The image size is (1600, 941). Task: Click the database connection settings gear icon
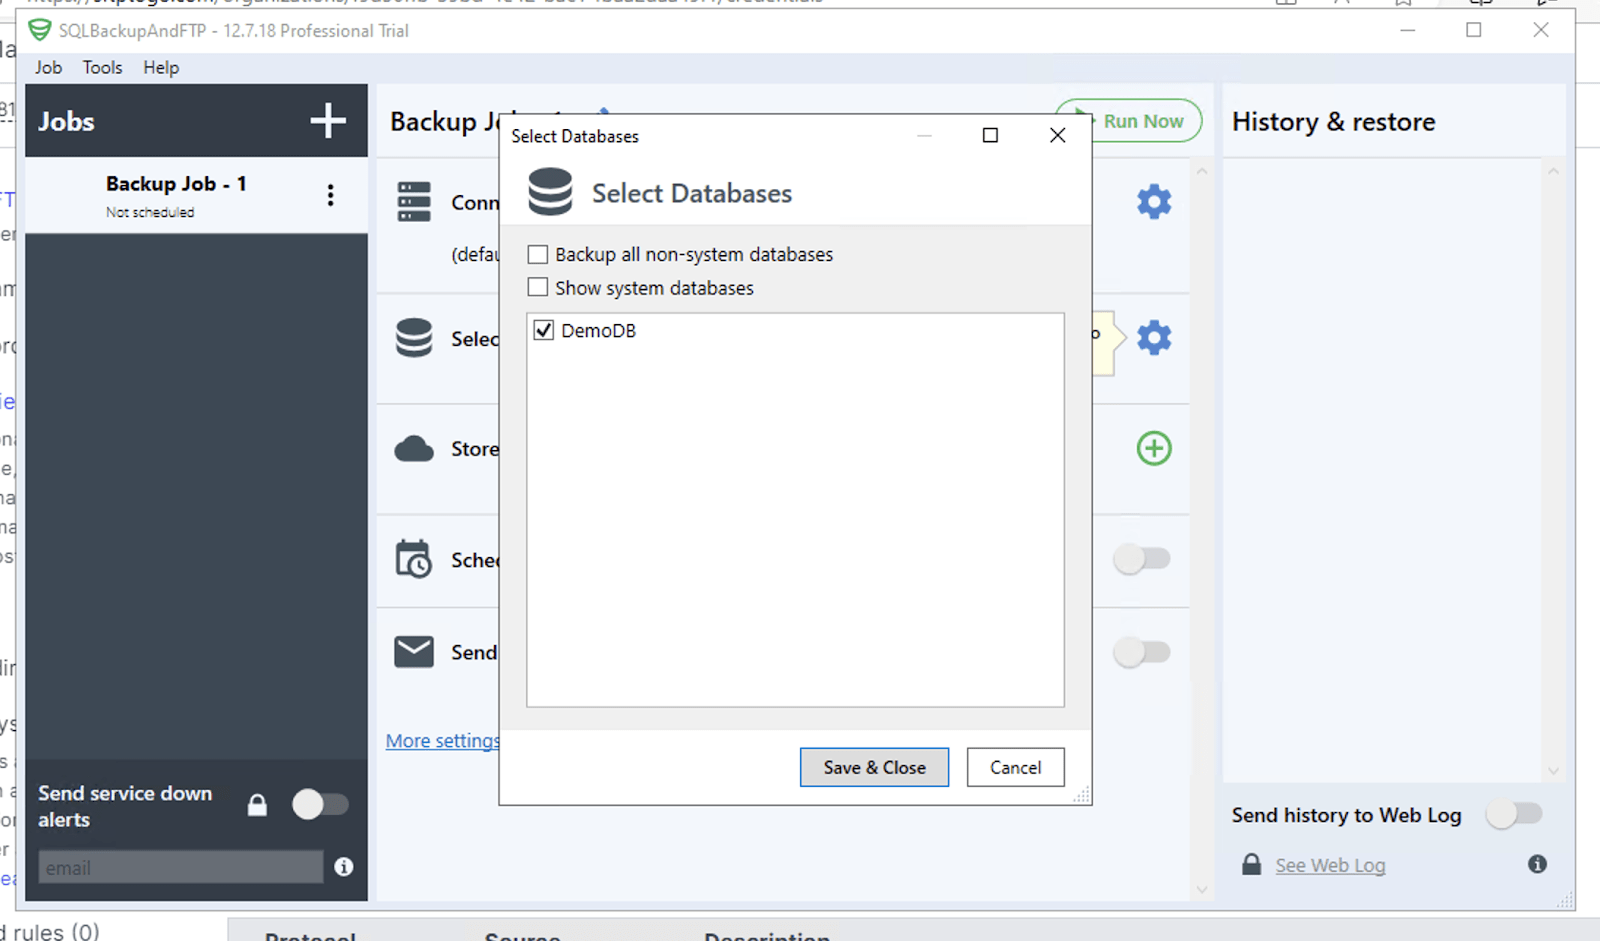coord(1153,201)
